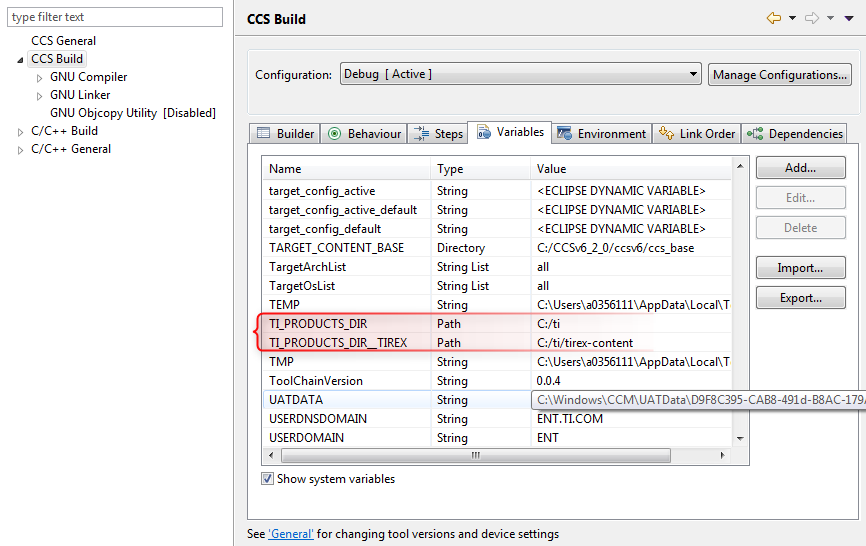Viewport: 866px width, 546px height.
Task: Click the Delete button
Action: click(x=800, y=227)
